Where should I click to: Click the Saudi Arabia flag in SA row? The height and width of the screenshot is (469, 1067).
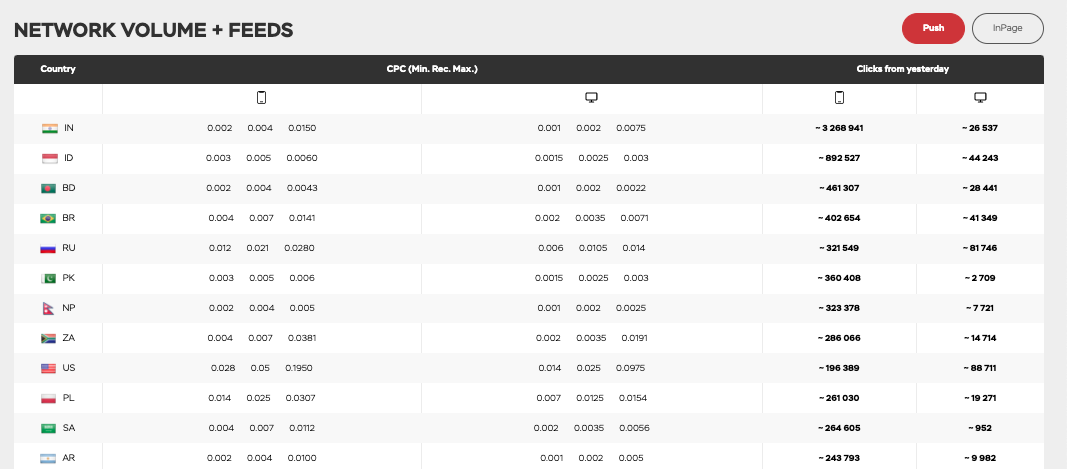coord(48,428)
